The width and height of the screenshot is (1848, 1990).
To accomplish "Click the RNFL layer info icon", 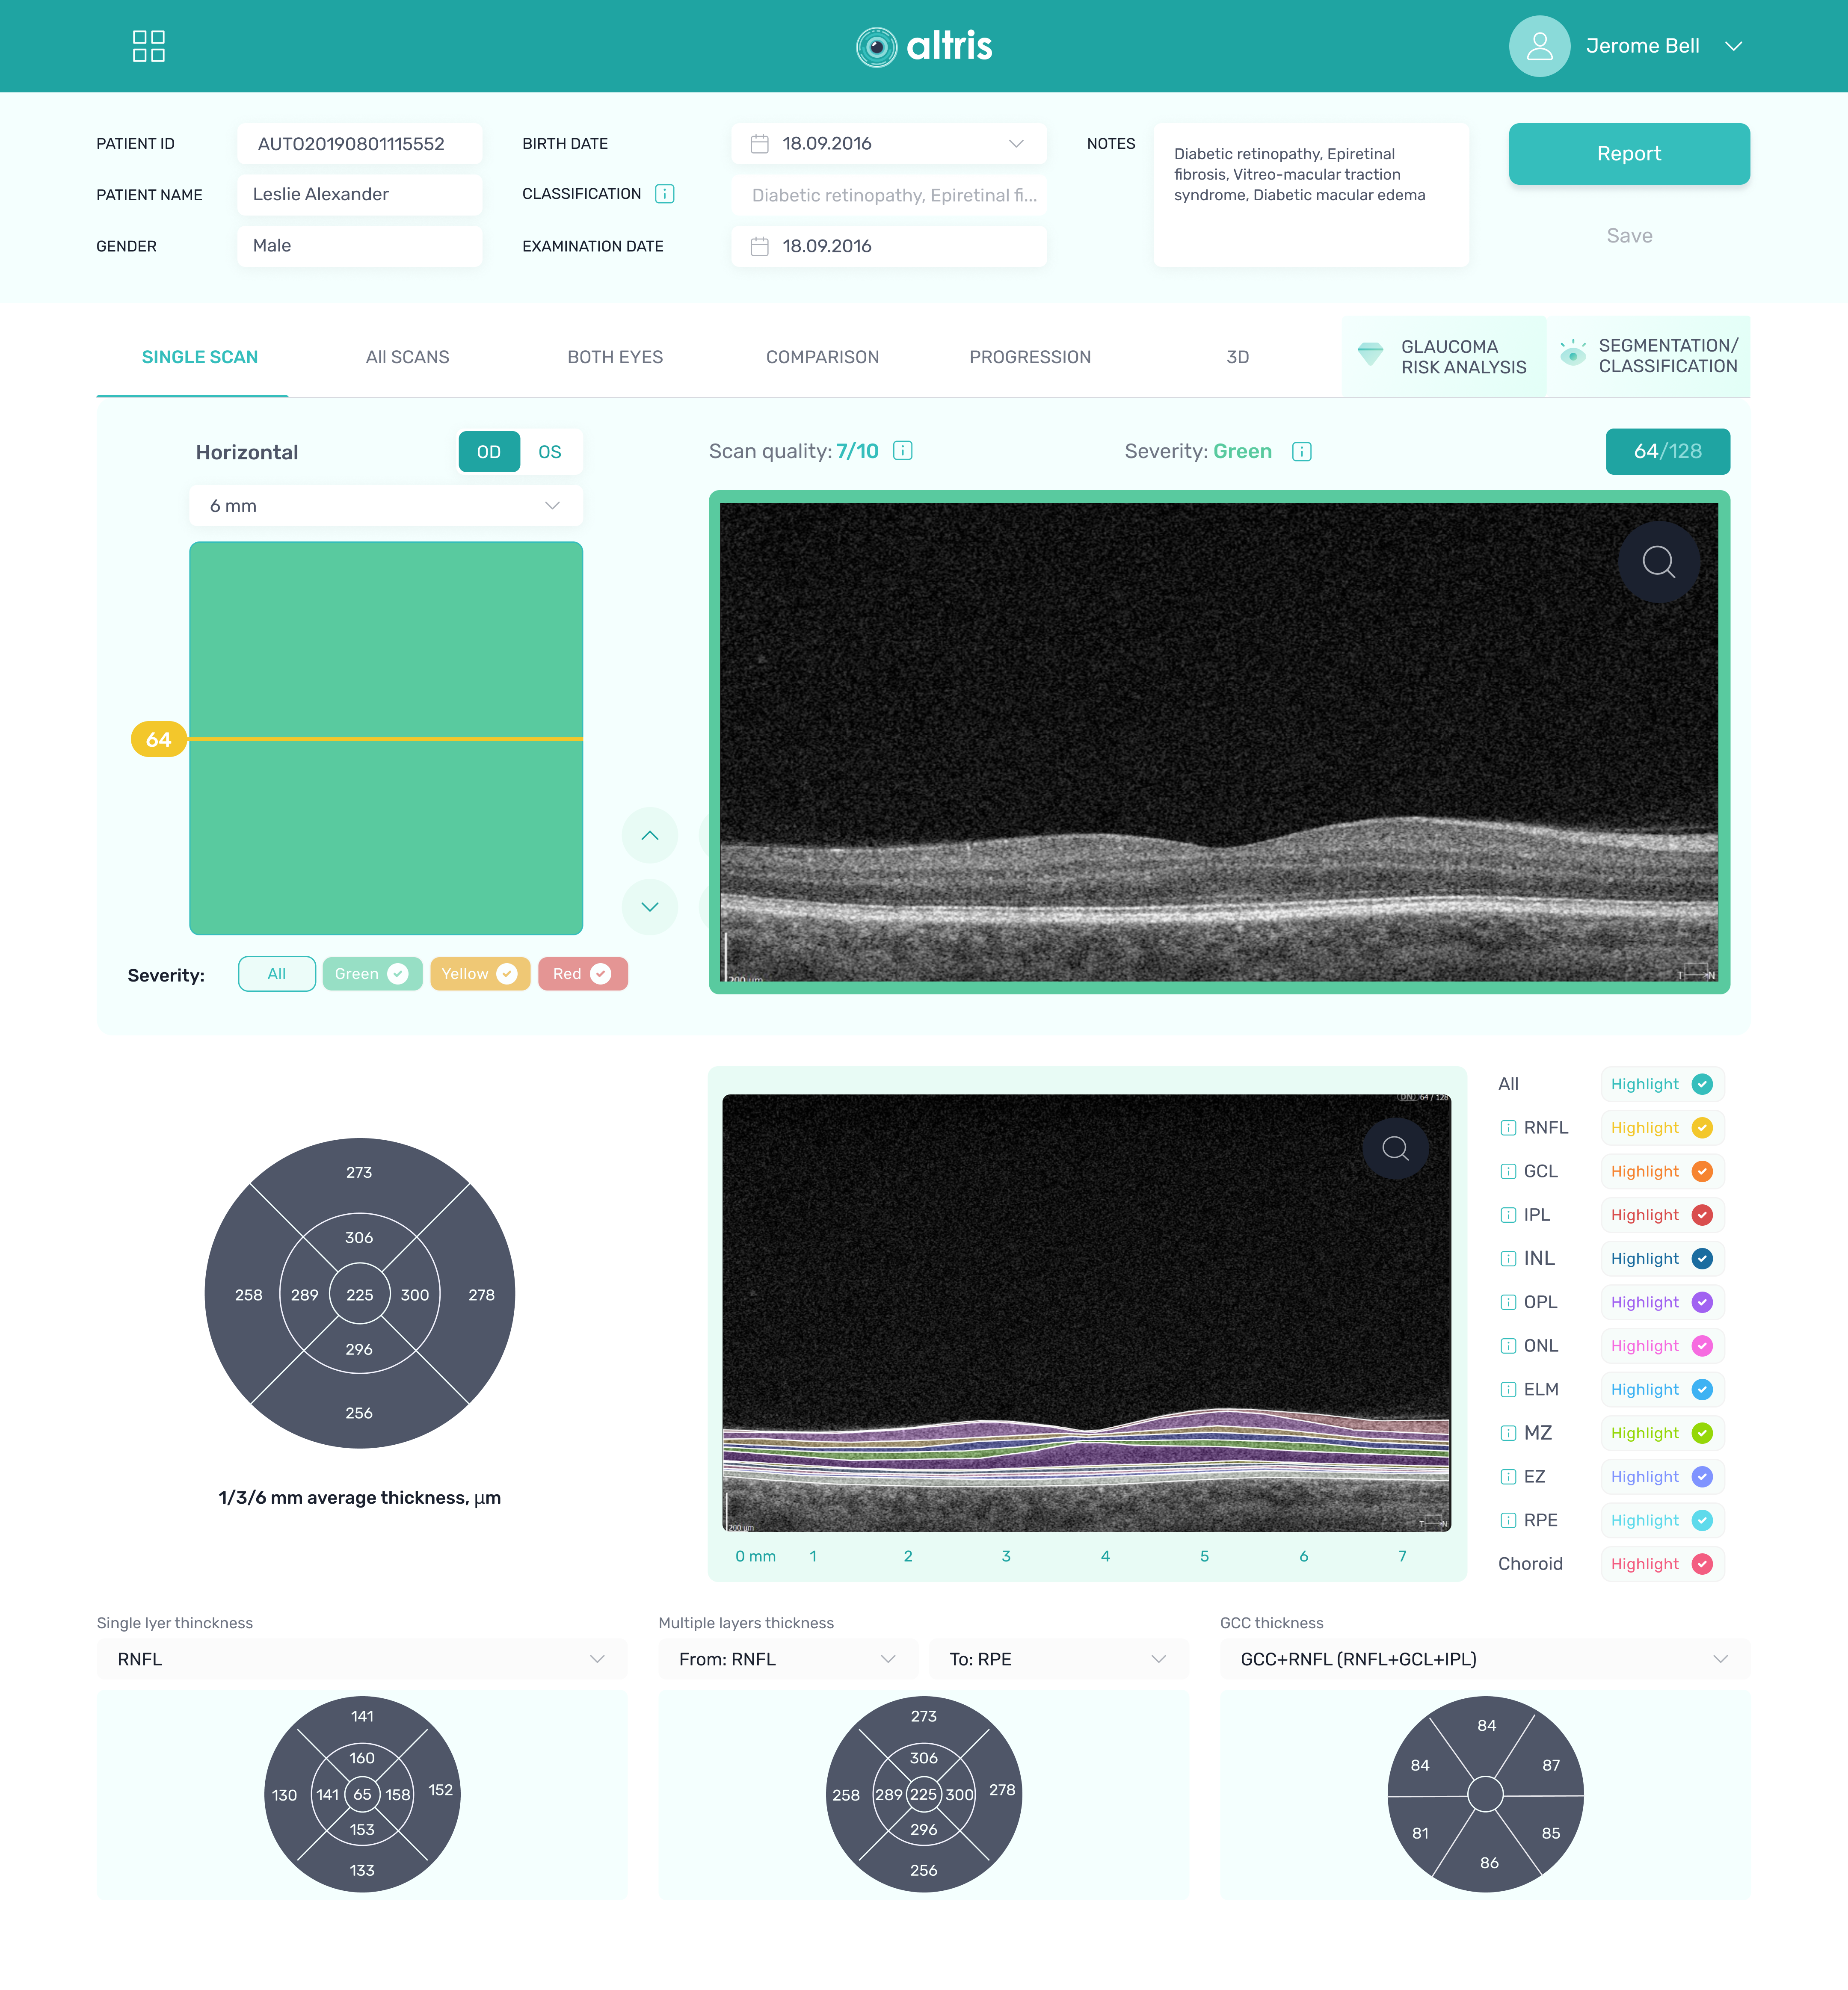I will pyautogui.click(x=1507, y=1128).
